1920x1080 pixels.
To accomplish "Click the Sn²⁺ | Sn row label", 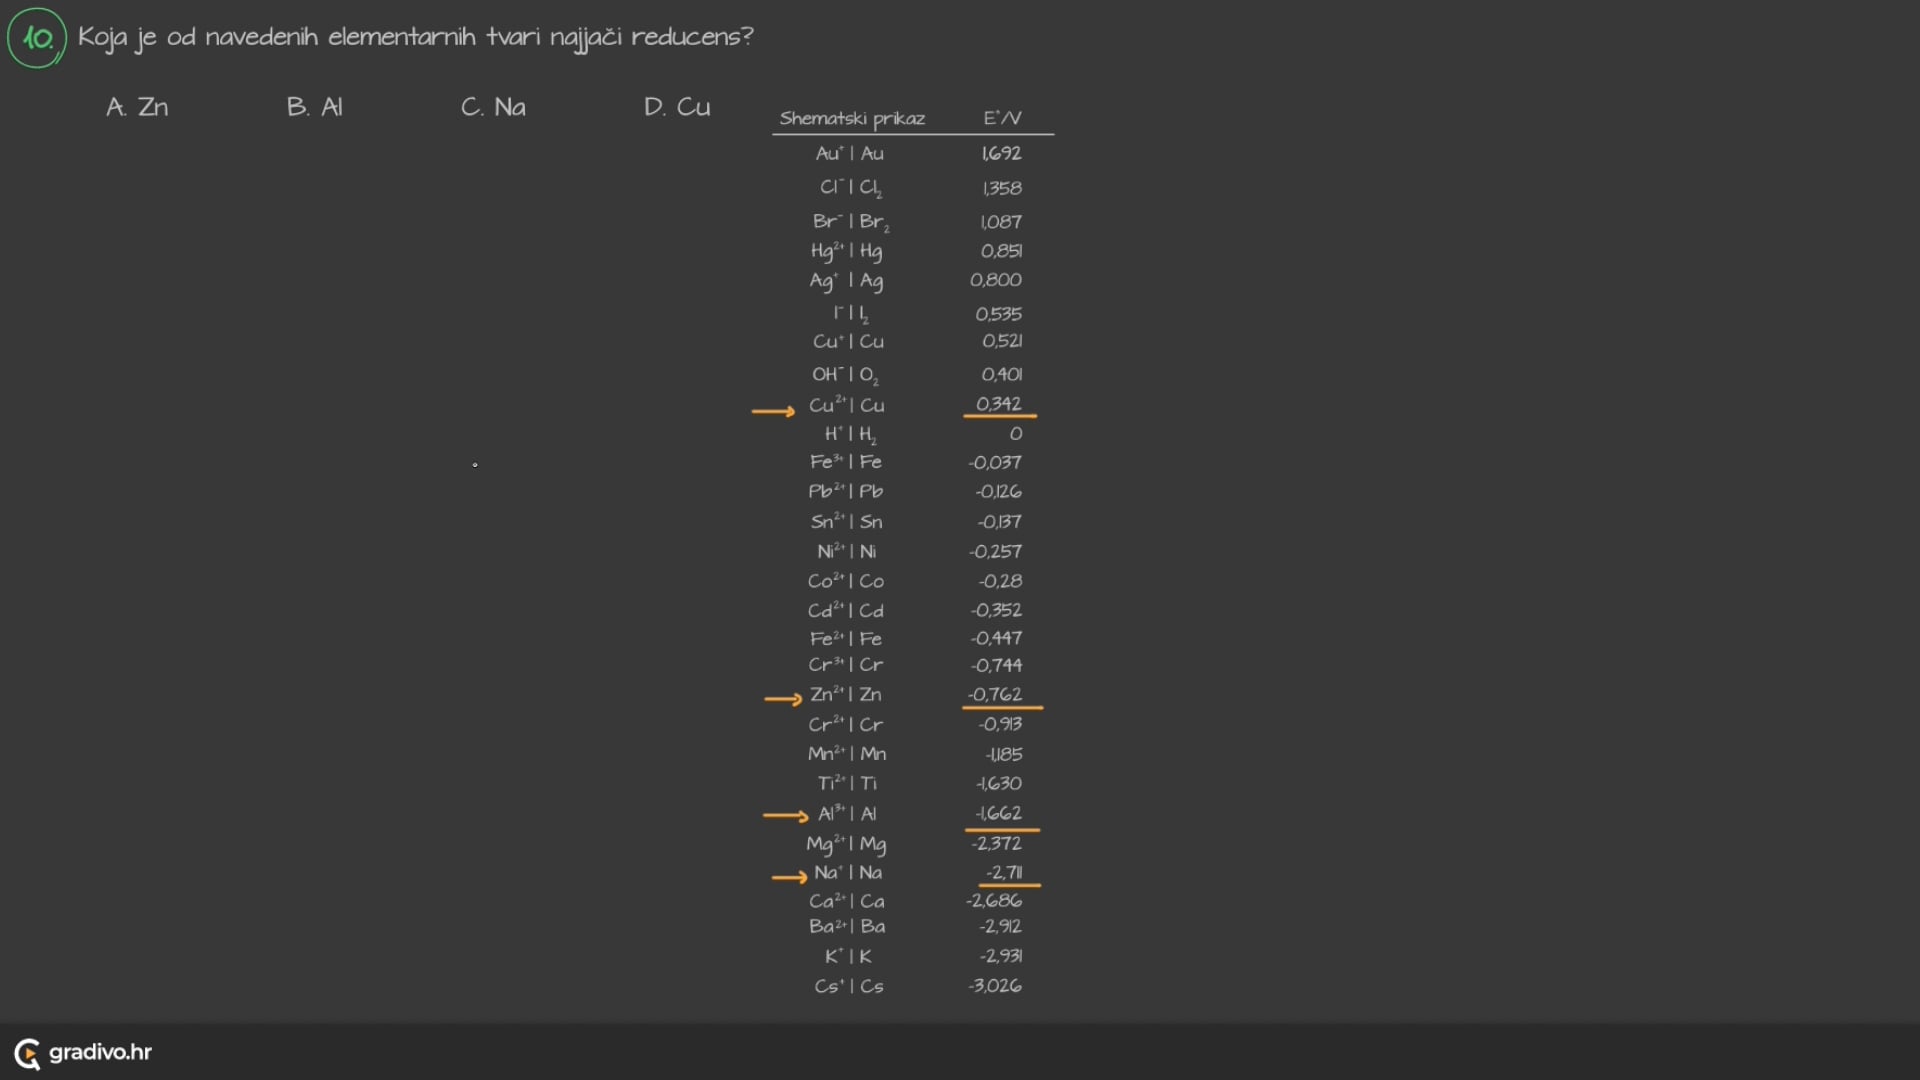I will (x=847, y=521).
